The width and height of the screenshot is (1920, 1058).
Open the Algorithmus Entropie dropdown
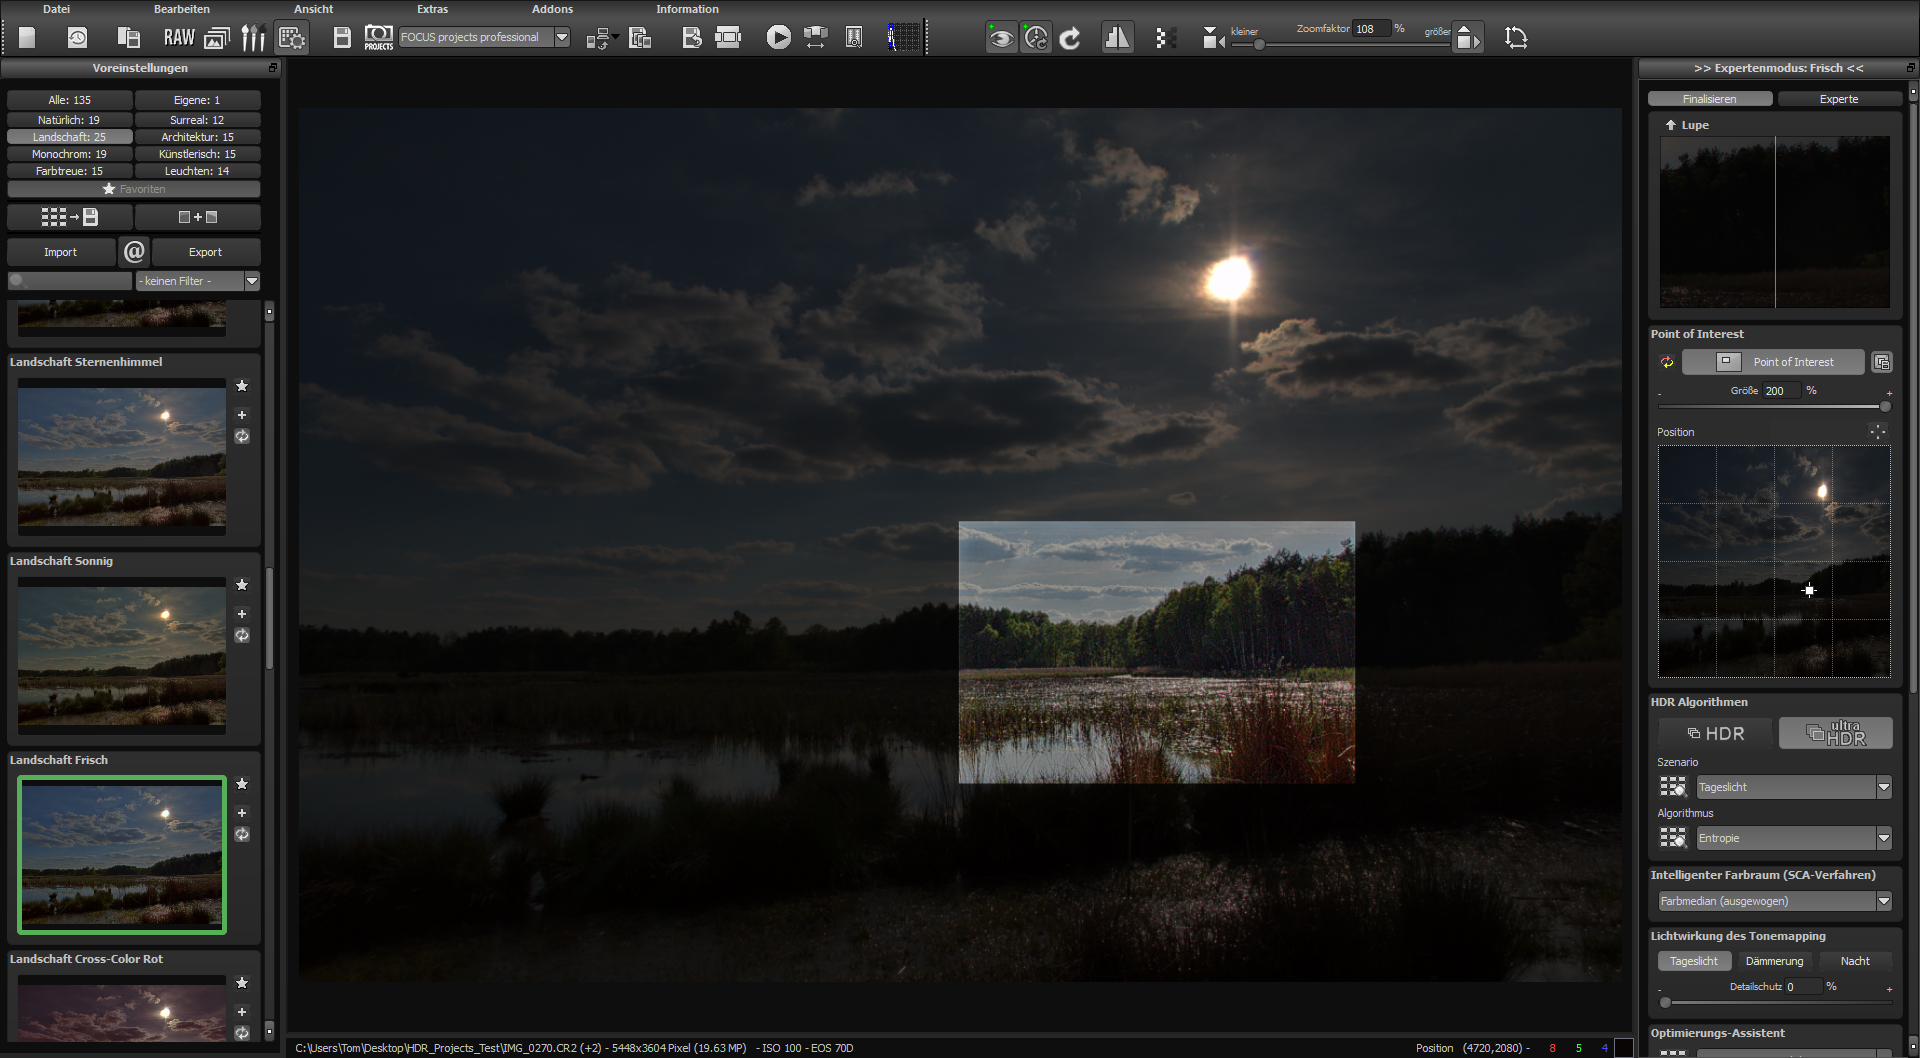click(1794, 838)
